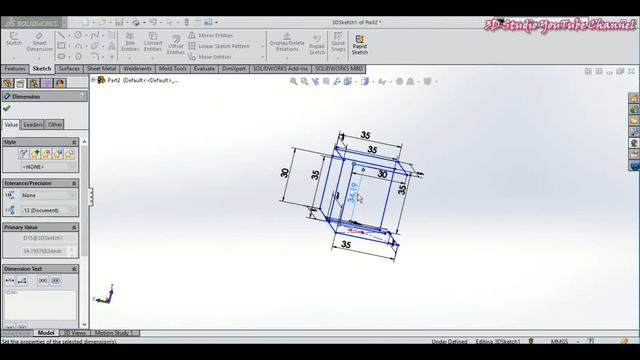640x360 pixels.
Task: Switch to Leaders tab
Action: point(33,124)
